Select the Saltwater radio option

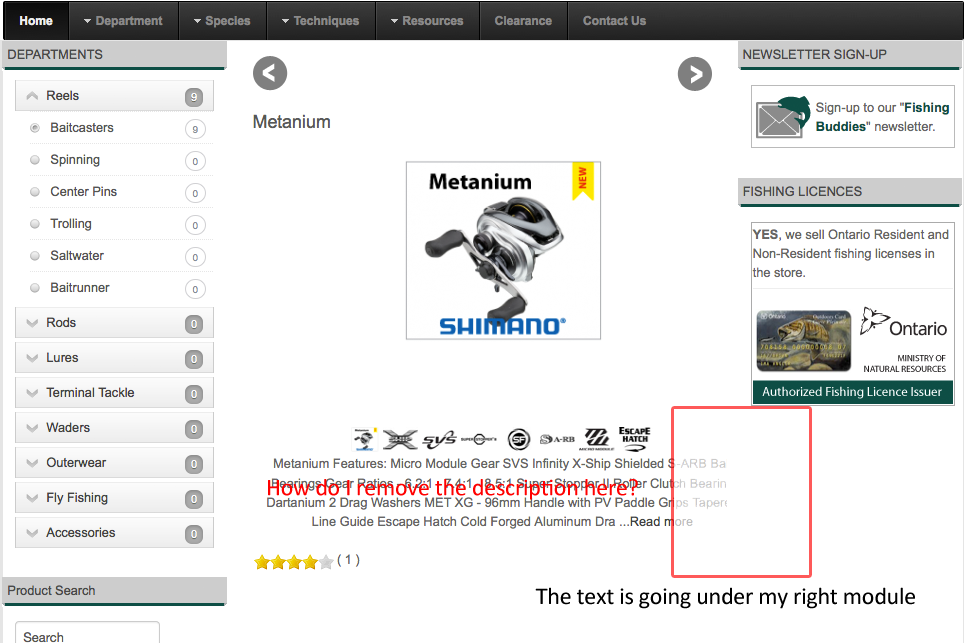35,256
